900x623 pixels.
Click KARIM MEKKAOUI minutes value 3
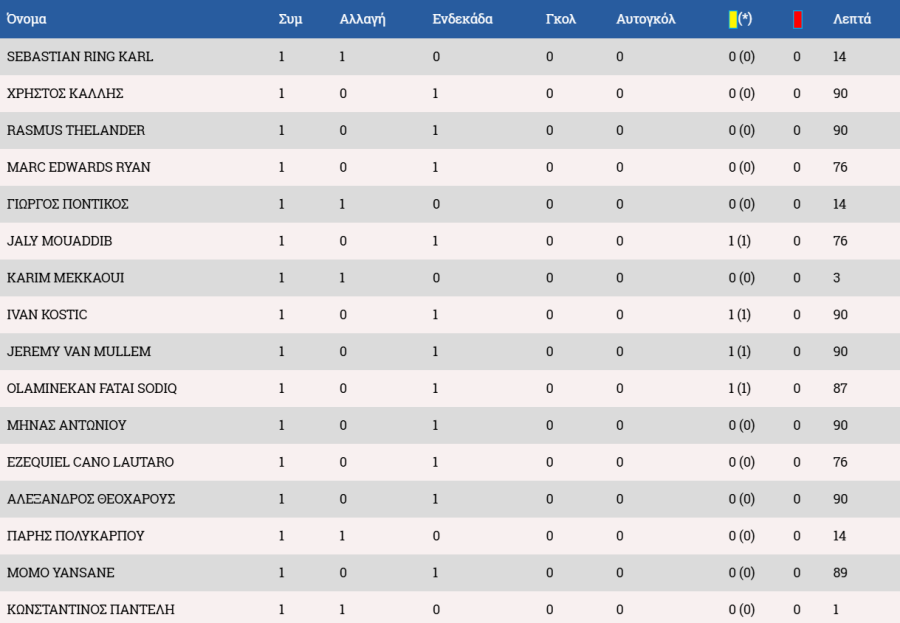pos(836,278)
